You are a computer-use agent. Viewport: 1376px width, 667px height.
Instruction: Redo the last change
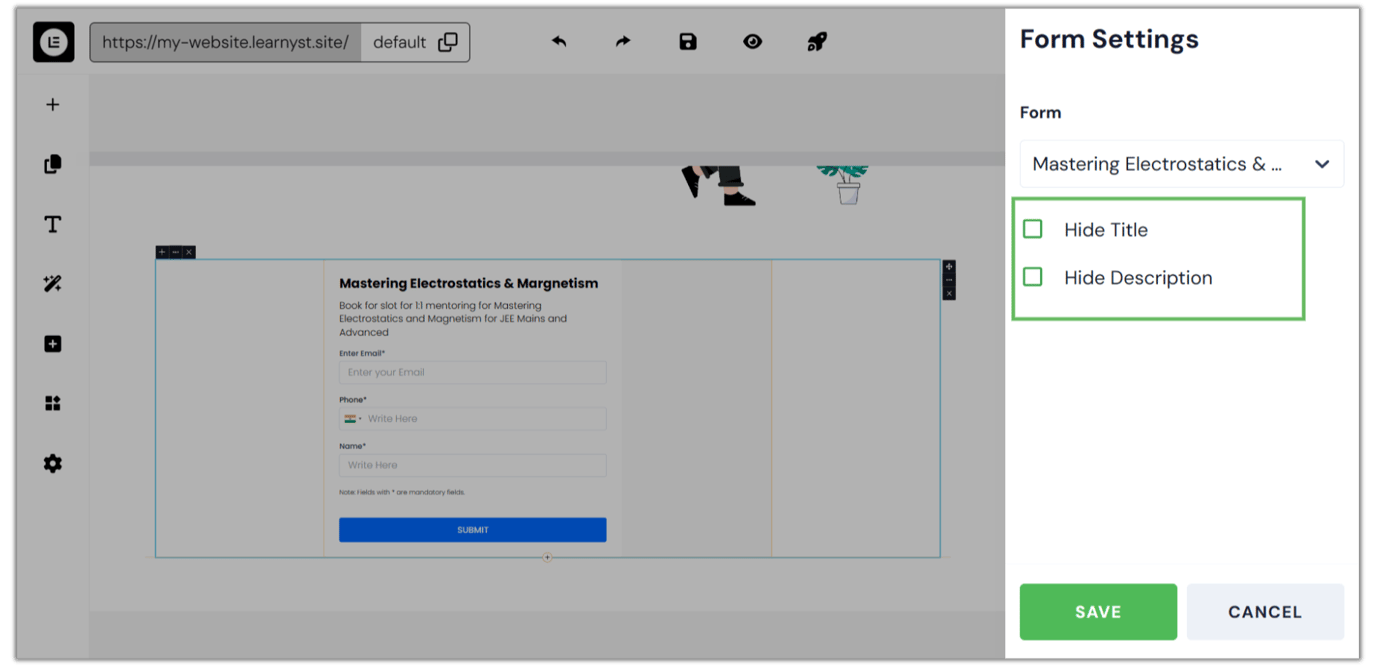tap(623, 42)
